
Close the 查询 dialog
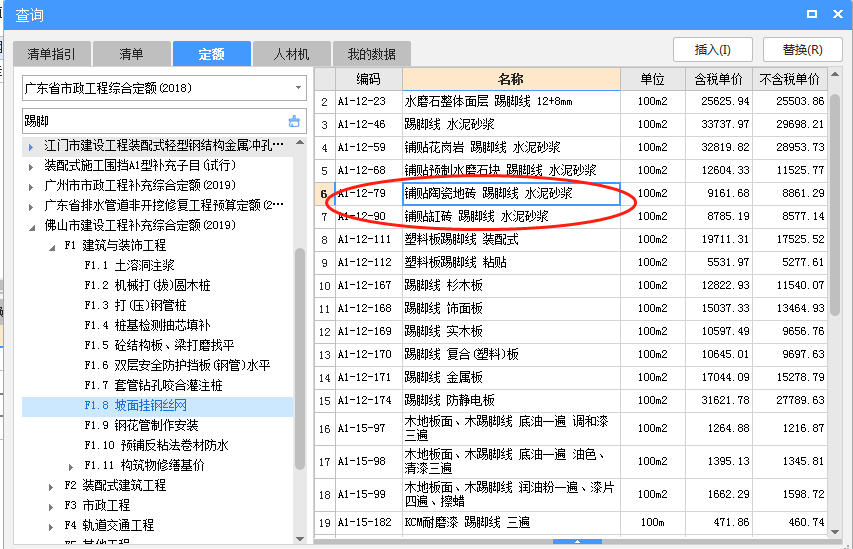(838, 14)
